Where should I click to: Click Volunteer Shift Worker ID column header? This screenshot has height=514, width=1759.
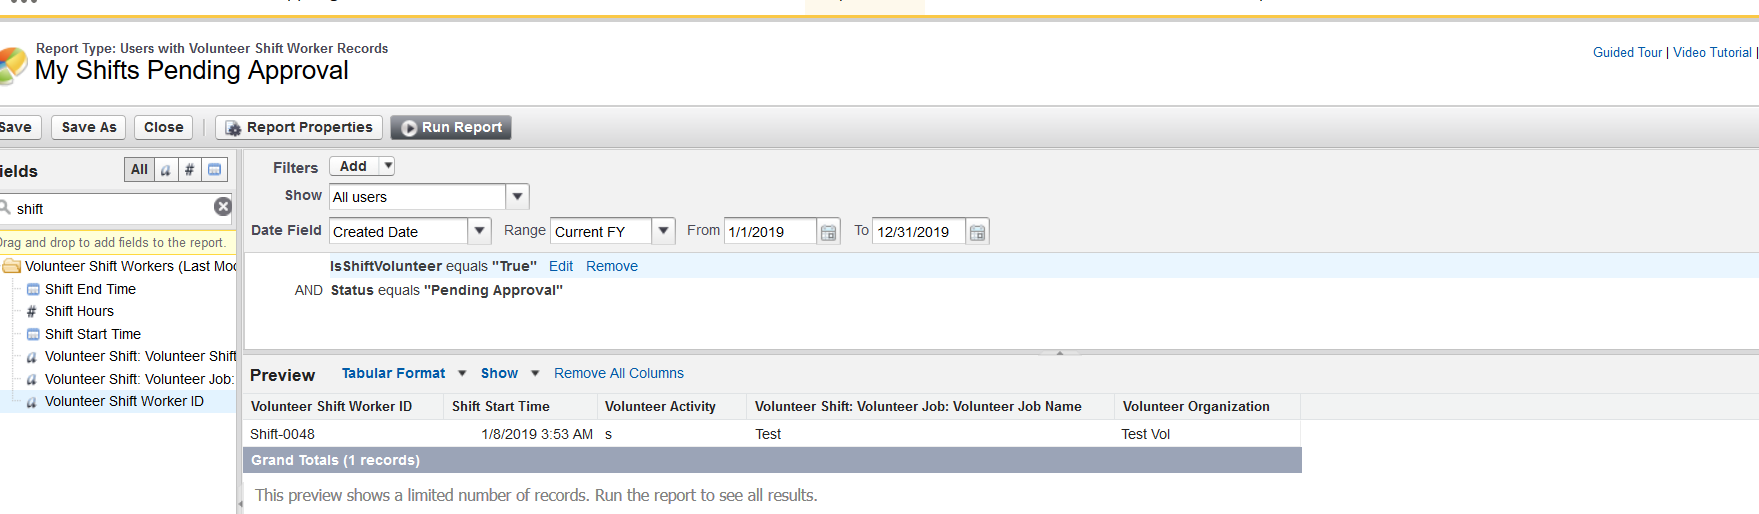343,406
